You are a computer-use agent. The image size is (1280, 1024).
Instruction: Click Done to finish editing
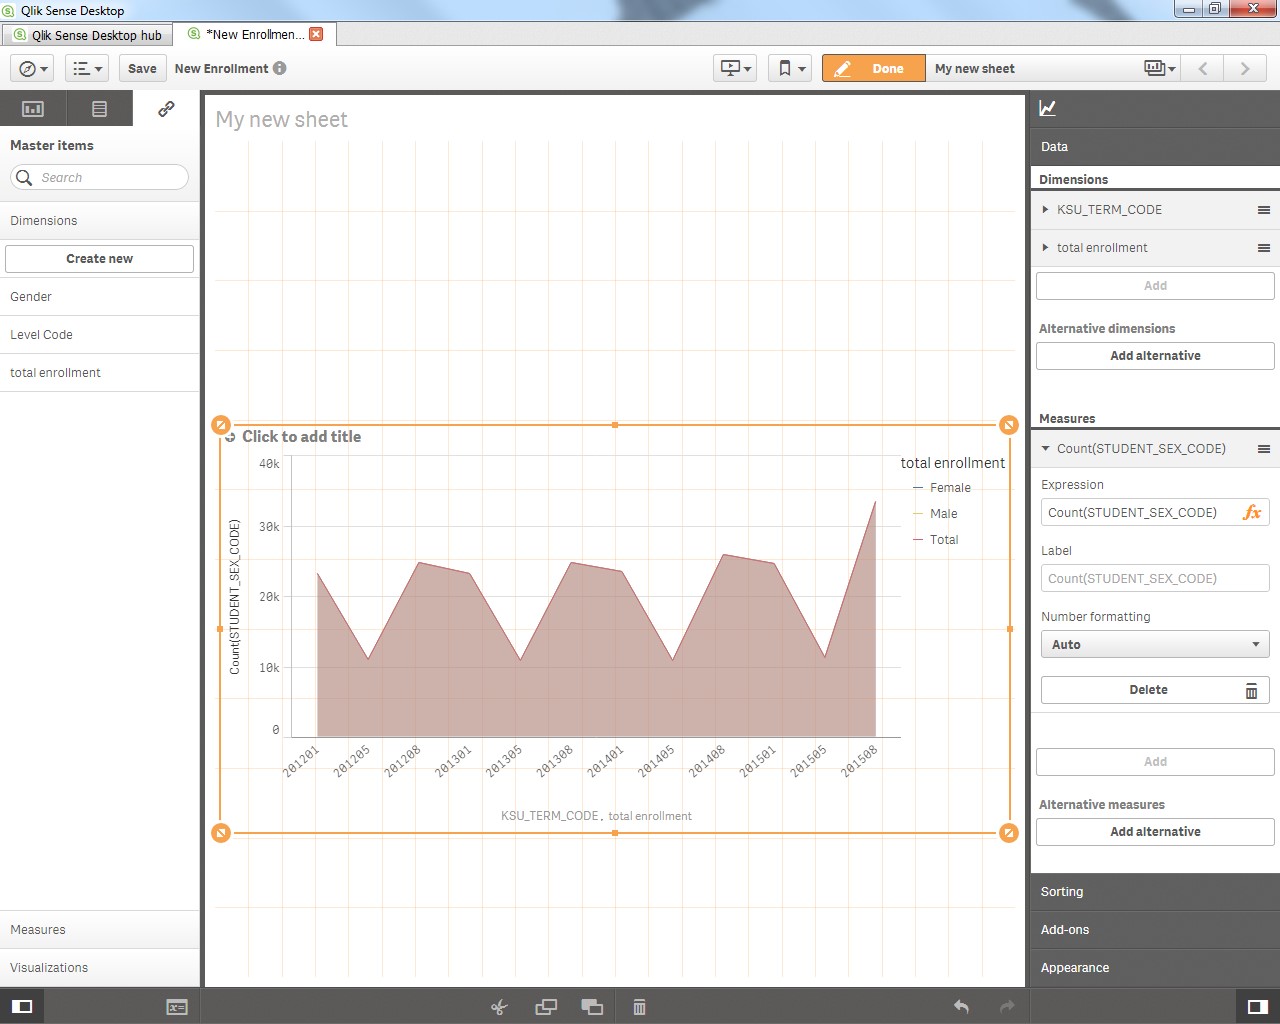point(873,69)
